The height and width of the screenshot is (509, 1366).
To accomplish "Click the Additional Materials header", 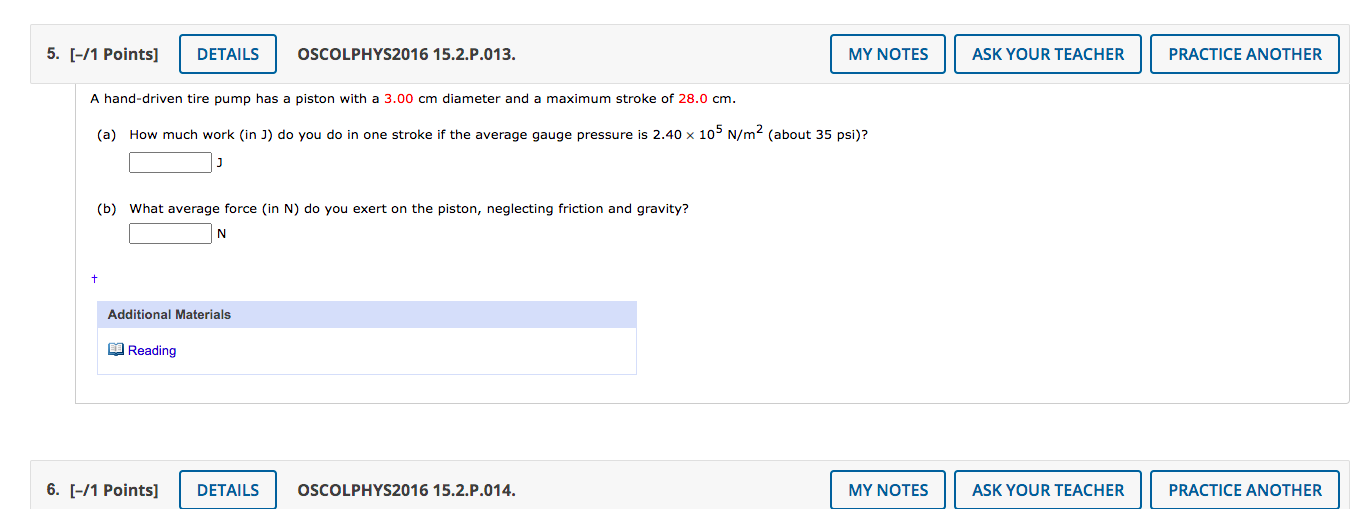I will 367,315.
